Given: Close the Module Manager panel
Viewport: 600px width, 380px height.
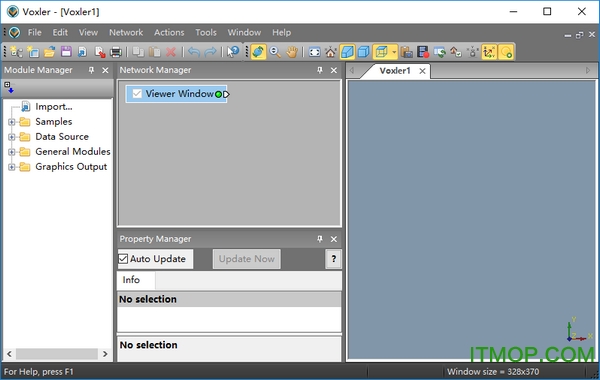Looking at the screenshot, I should tap(105, 70).
